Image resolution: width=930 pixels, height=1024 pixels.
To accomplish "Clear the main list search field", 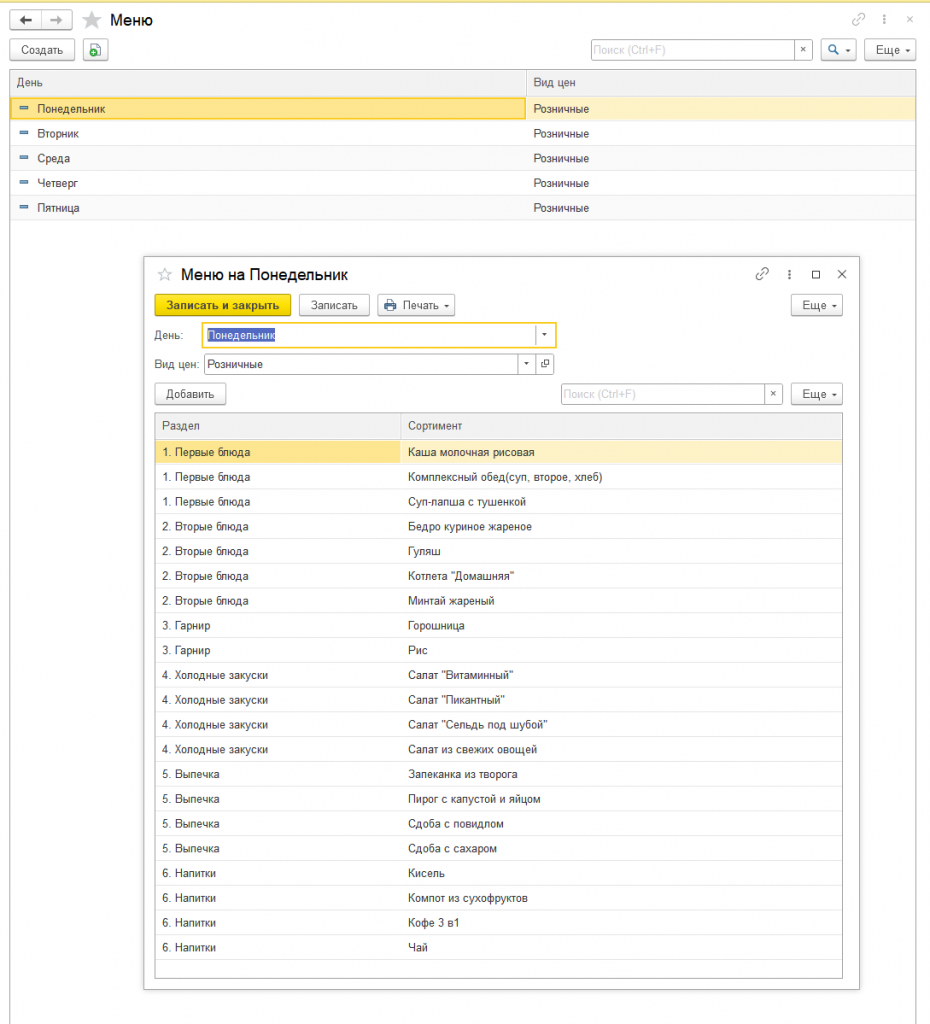I will pos(803,50).
